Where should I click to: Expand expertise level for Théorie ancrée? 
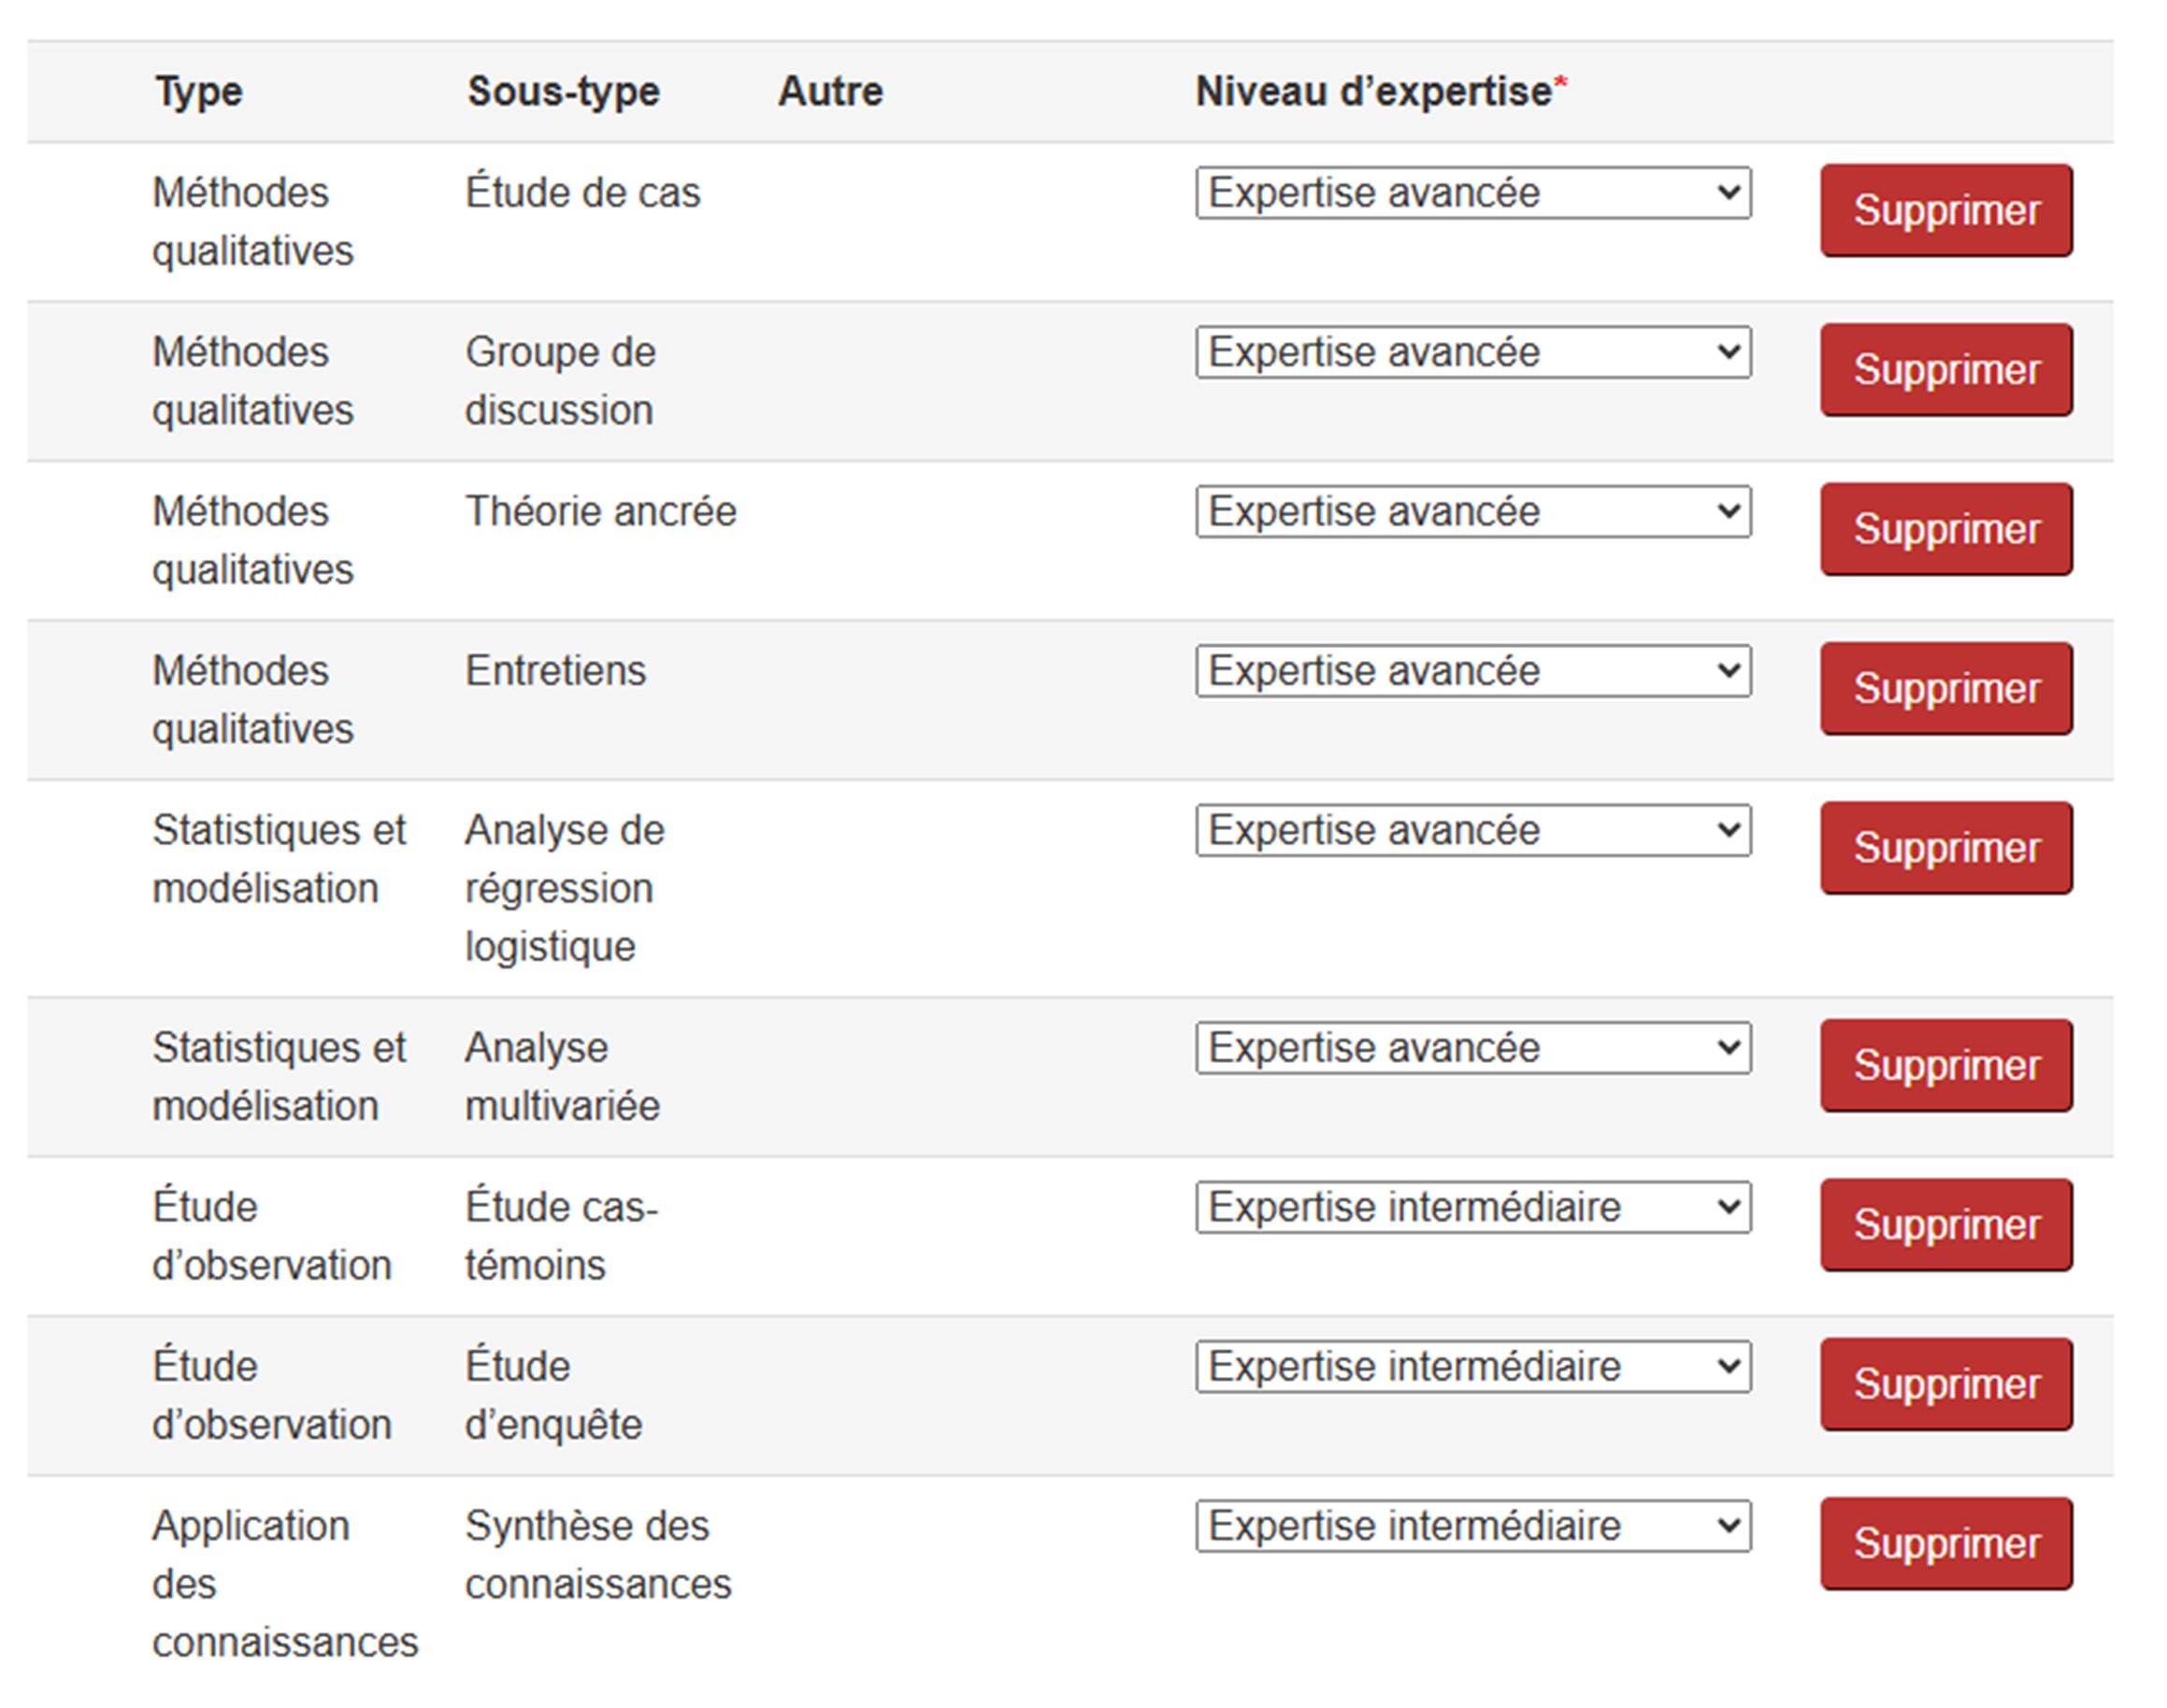1472,512
